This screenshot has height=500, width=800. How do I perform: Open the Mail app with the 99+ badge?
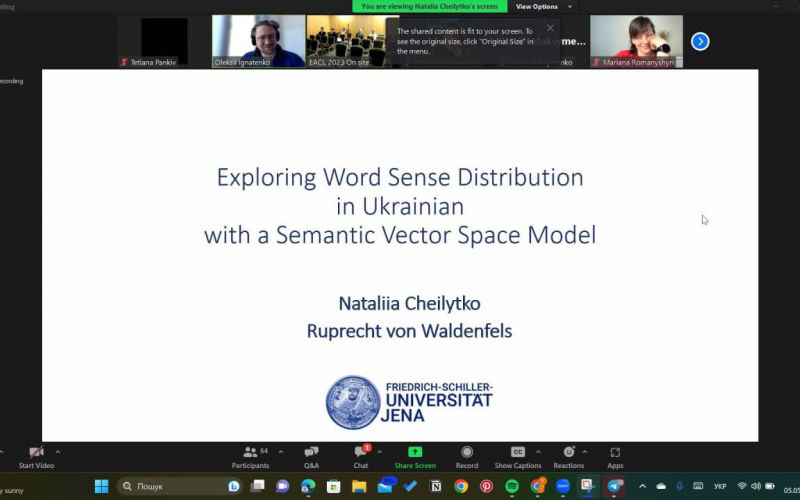point(386,485)
